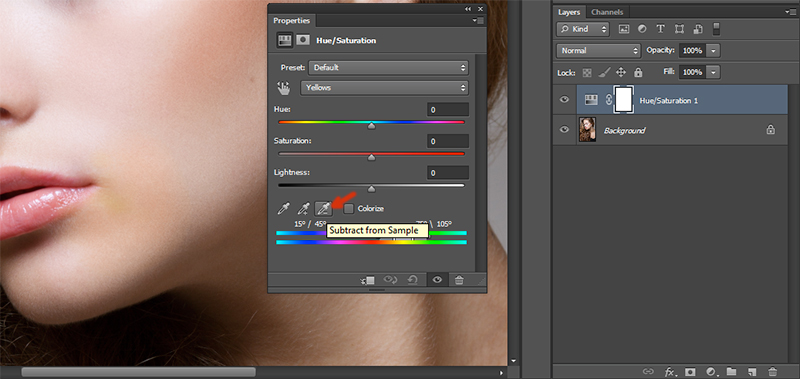Image resolution: width=800 pixels, height=379 pixels.
Task: Clip adjustment to layer below in Properties
Action: pyautogui.click(x=368, y=280)
